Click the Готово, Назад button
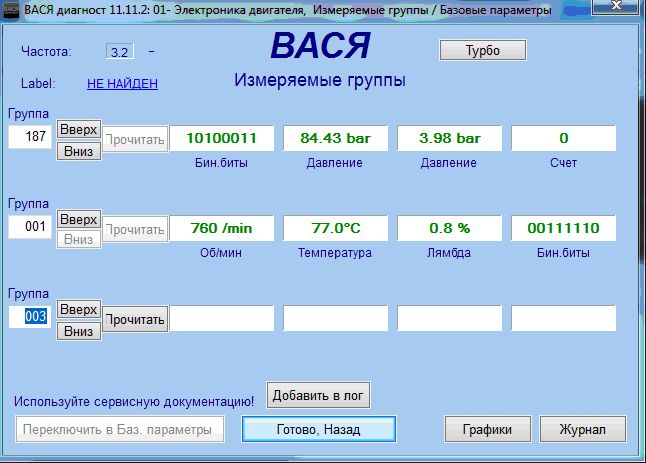 319,430
